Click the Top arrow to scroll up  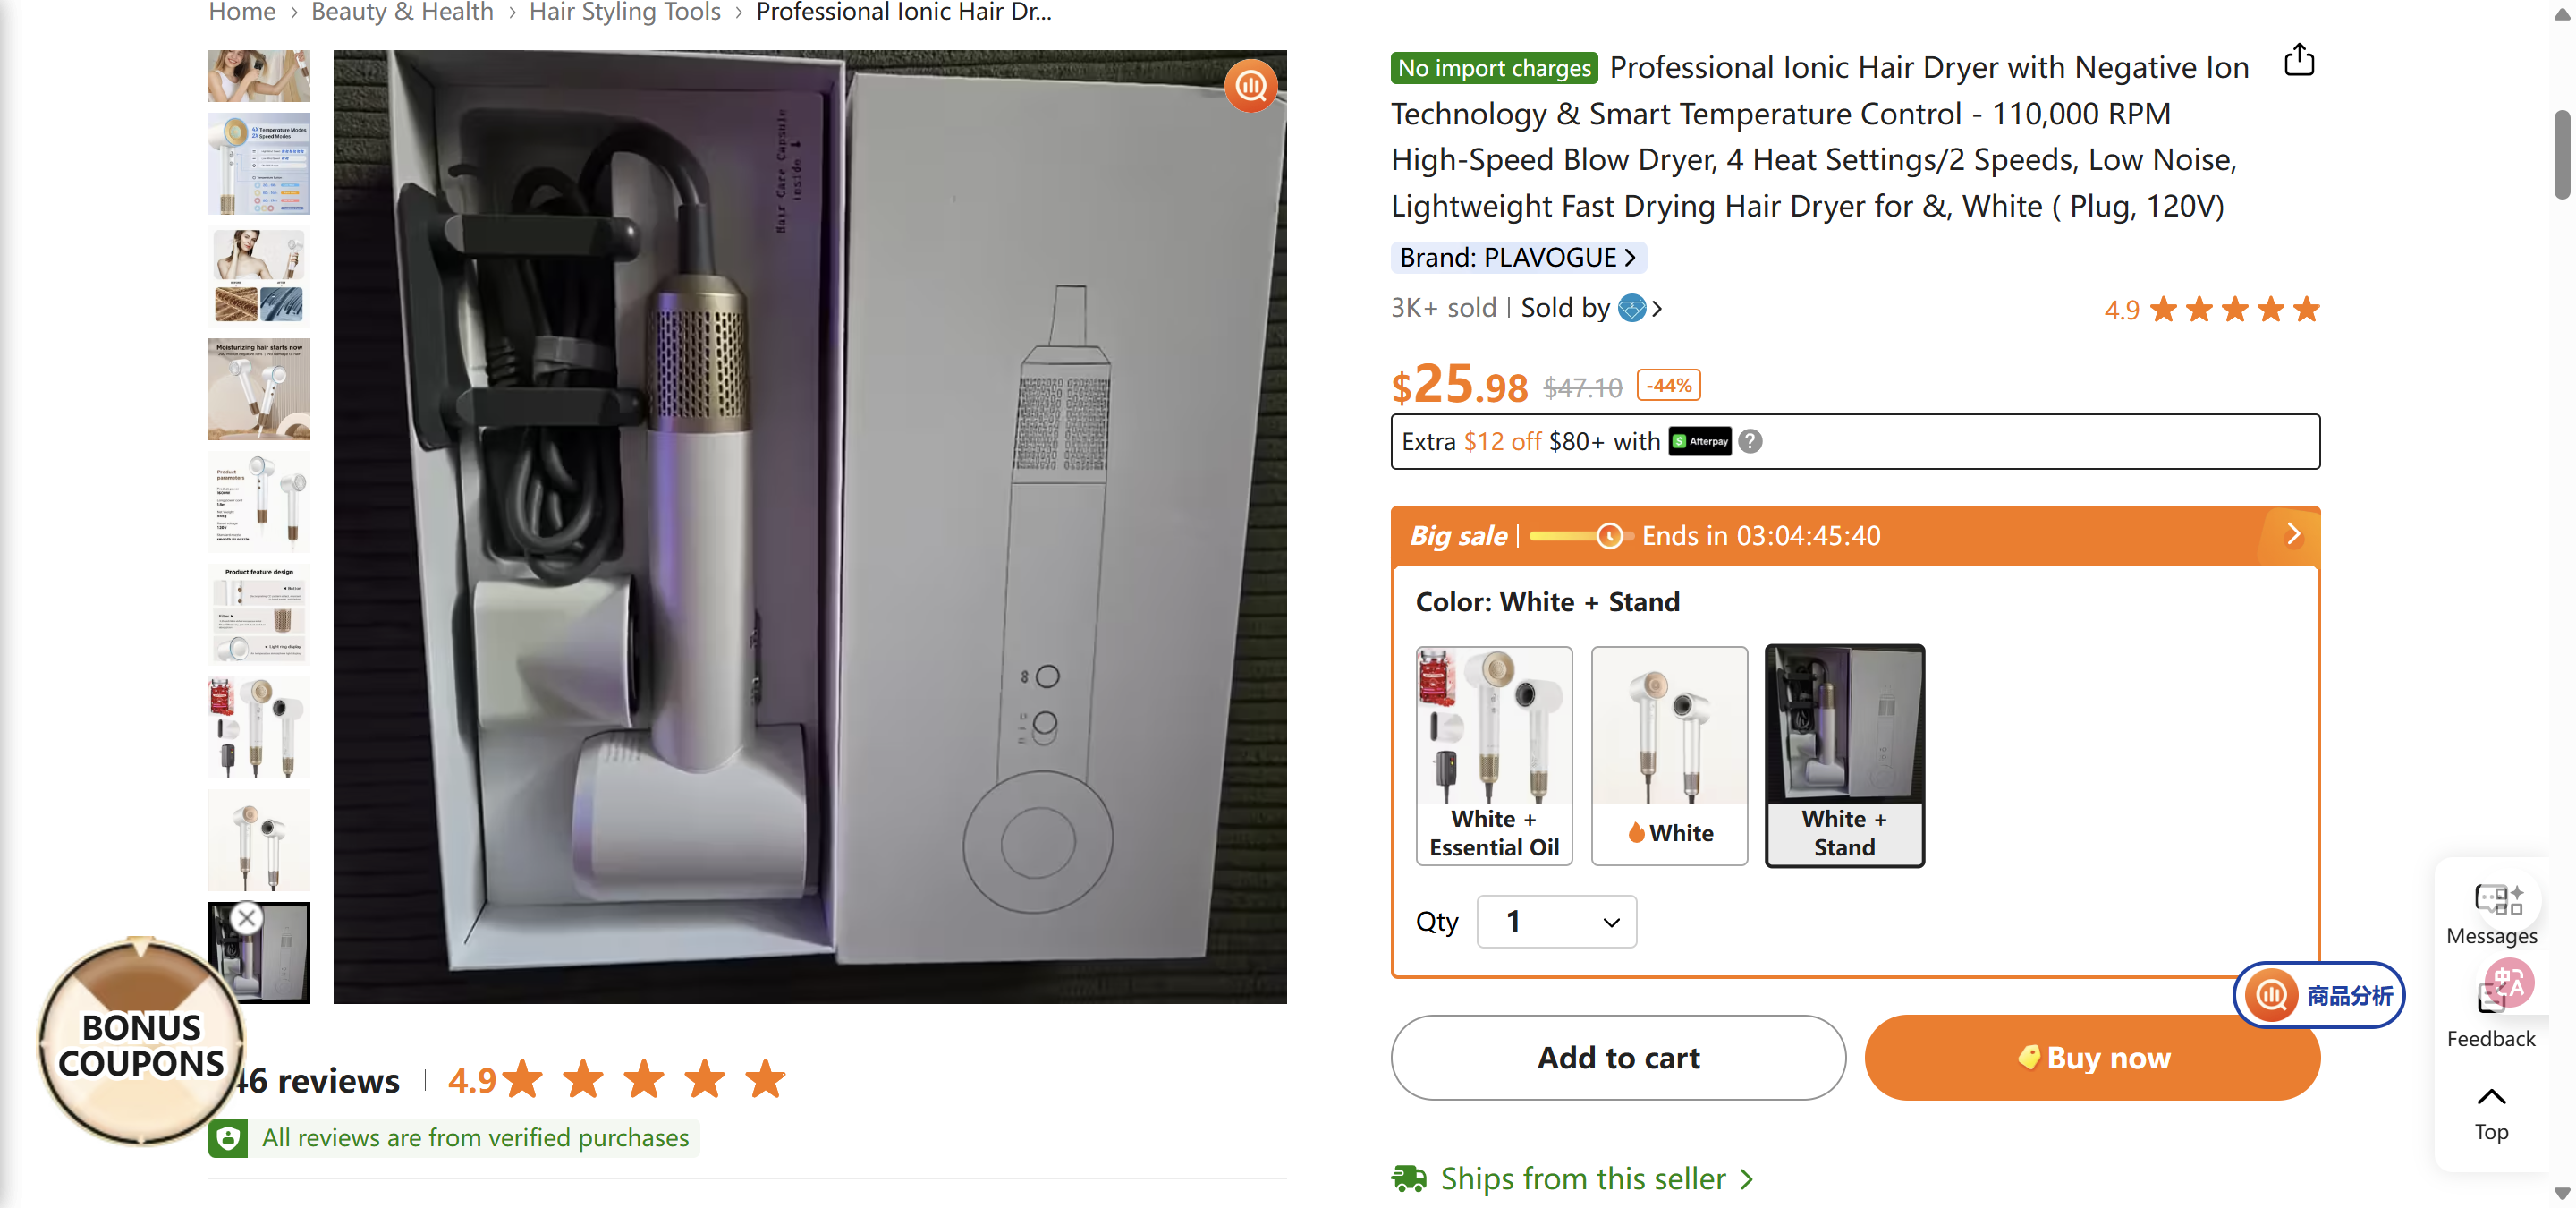(x=2490, y=1098)
